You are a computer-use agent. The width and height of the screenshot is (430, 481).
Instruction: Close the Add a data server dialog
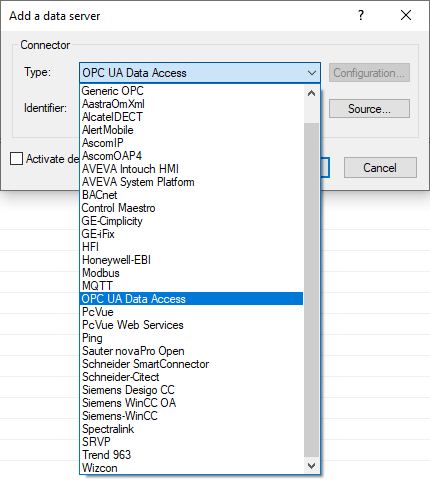click(x=406, y=15)
